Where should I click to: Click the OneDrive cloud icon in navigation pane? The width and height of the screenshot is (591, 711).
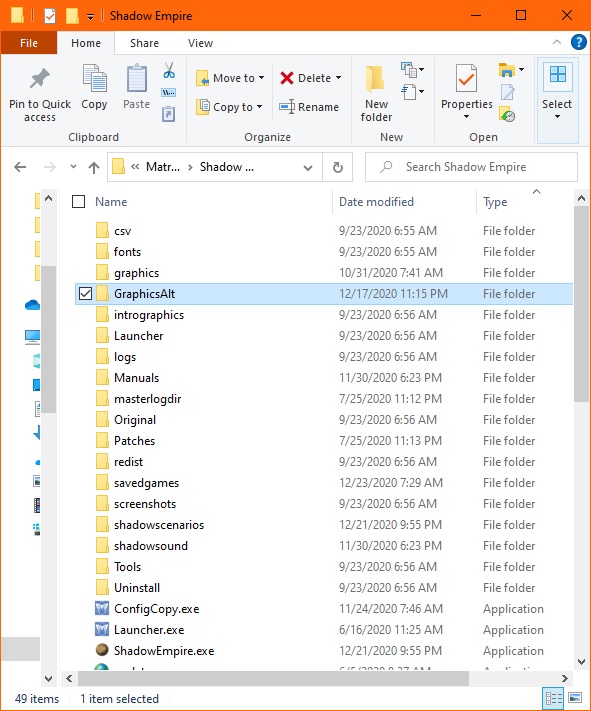(33, 305)
